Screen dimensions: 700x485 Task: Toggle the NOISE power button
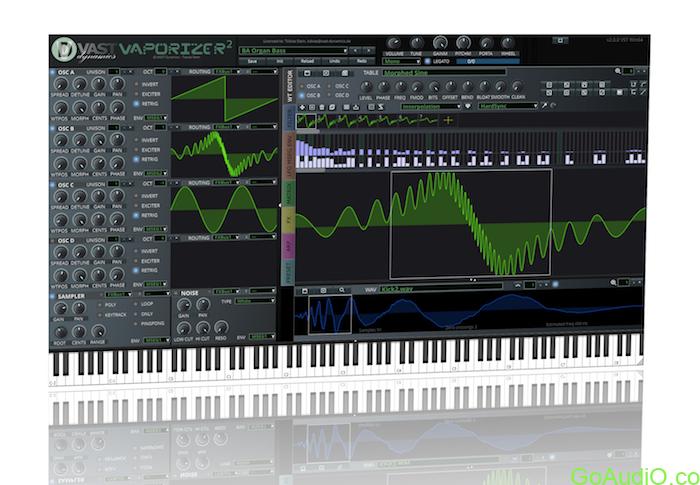click(x=175, y=293)
